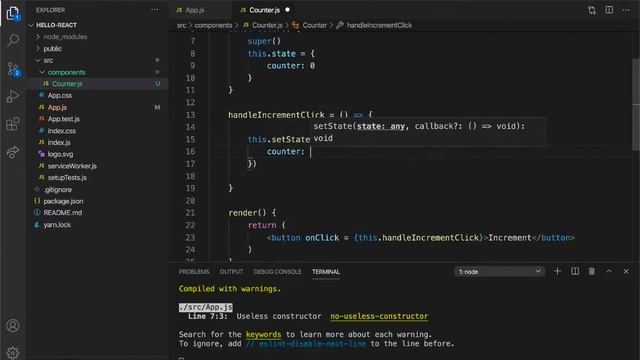
Task: Click the ./src/App.js path in terminal
Action: click(206, 307)
